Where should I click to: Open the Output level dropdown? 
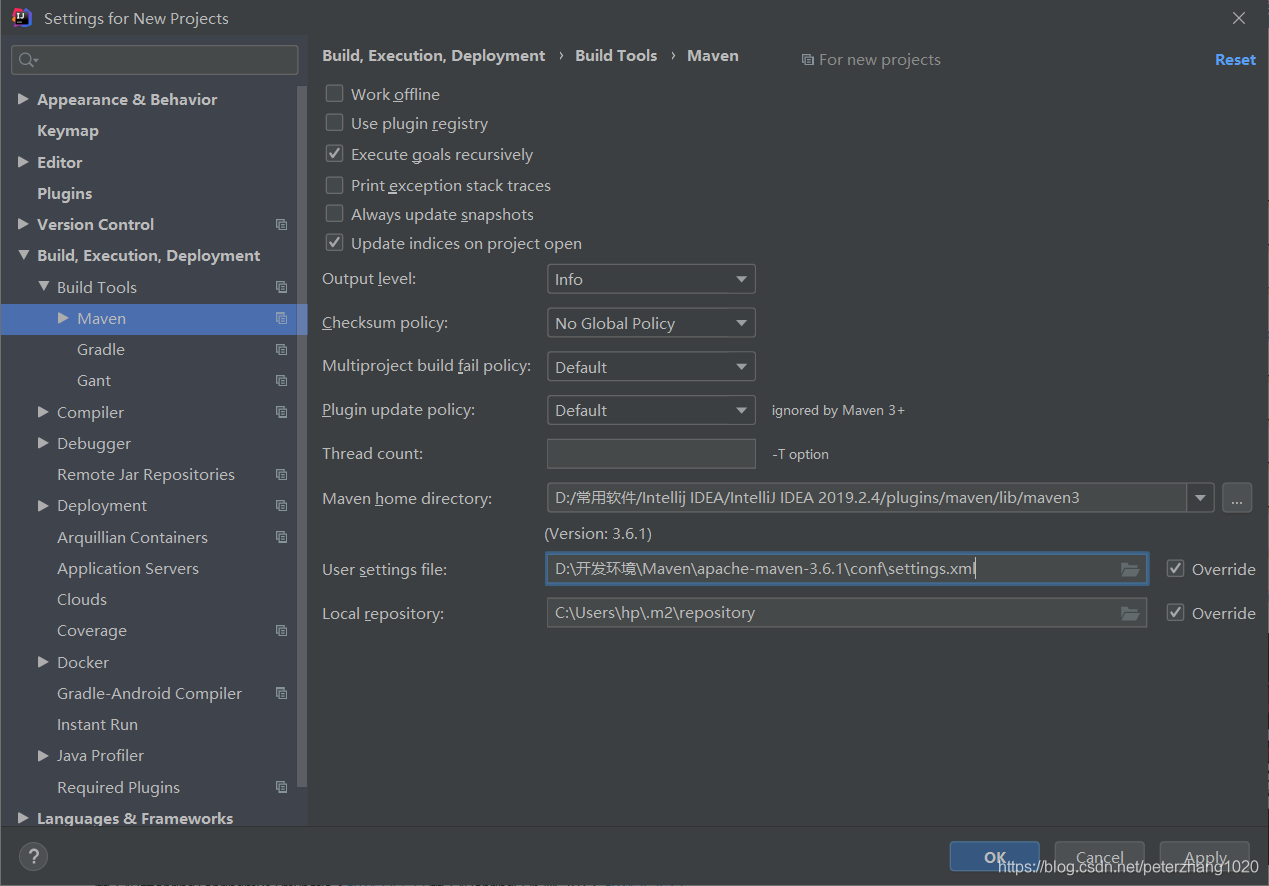tap(651, 279)
